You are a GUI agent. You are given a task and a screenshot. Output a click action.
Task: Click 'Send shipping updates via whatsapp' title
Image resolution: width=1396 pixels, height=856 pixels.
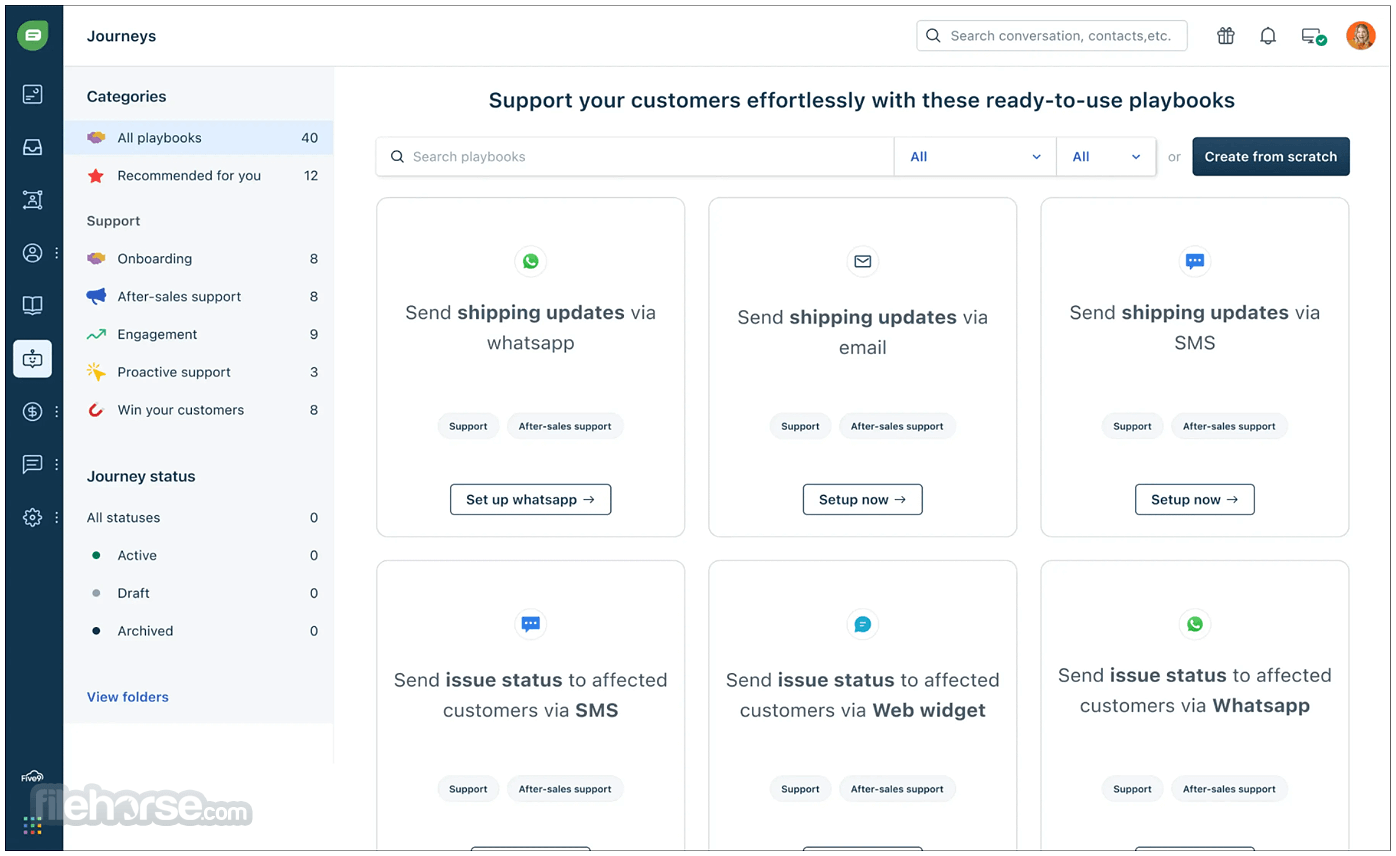click(531, 328)
